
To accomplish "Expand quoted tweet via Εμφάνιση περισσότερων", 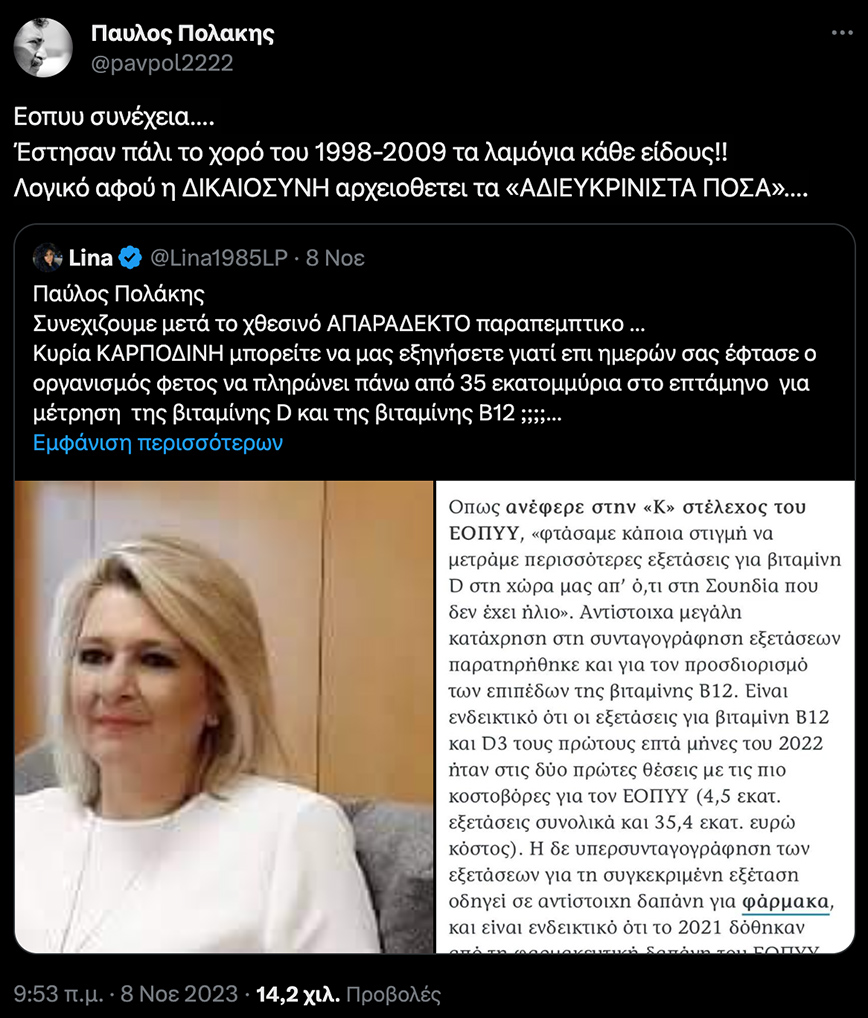I will [158, 443].
